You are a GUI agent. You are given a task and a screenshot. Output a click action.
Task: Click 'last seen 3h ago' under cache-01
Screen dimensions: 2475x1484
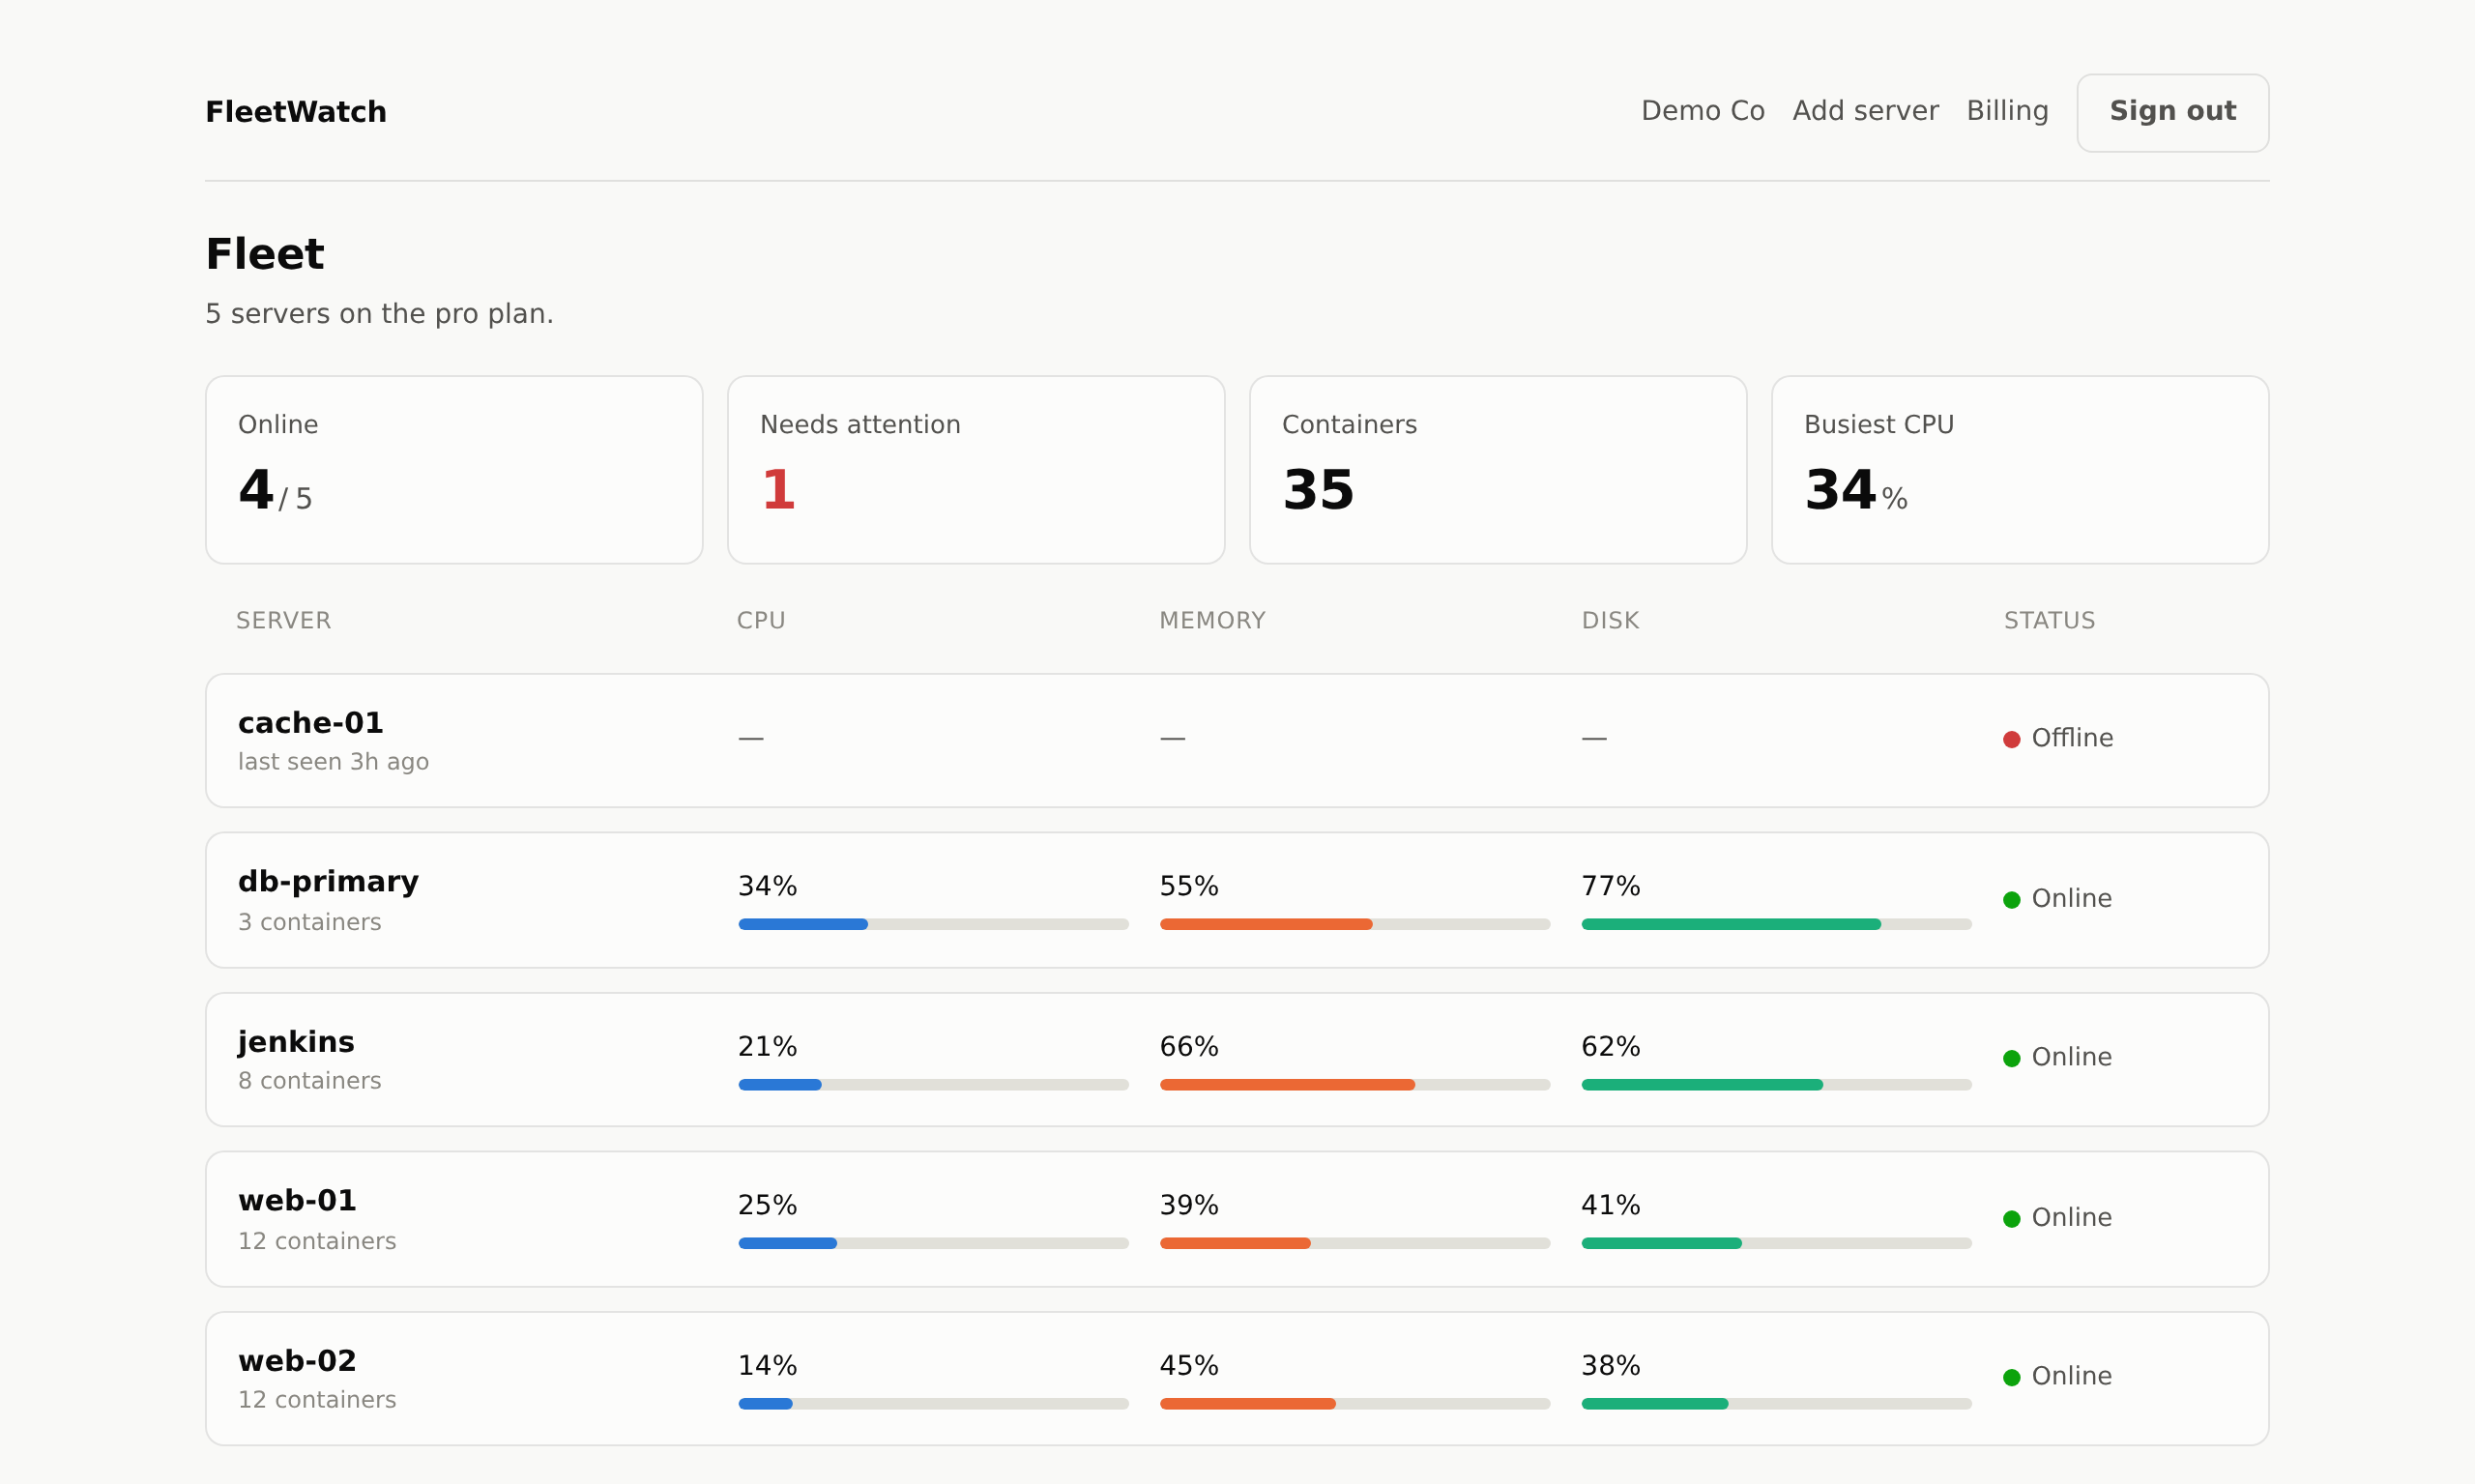click(x=333, y=762)
